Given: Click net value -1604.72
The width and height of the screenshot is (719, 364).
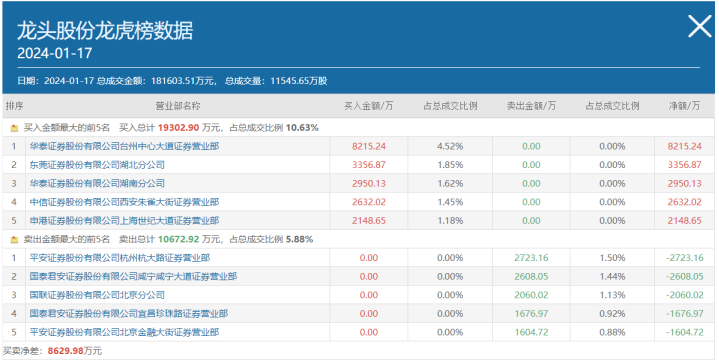Looking at the screenshot, I should coord(685,332).
